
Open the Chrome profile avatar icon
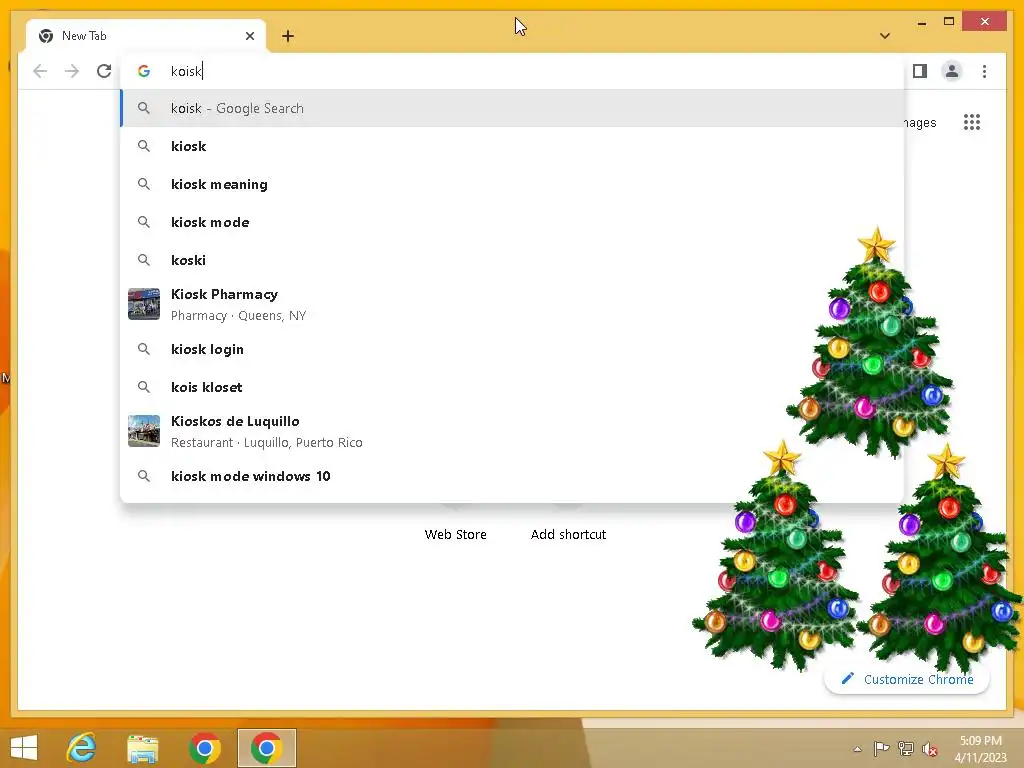click(x=952, y=71)
